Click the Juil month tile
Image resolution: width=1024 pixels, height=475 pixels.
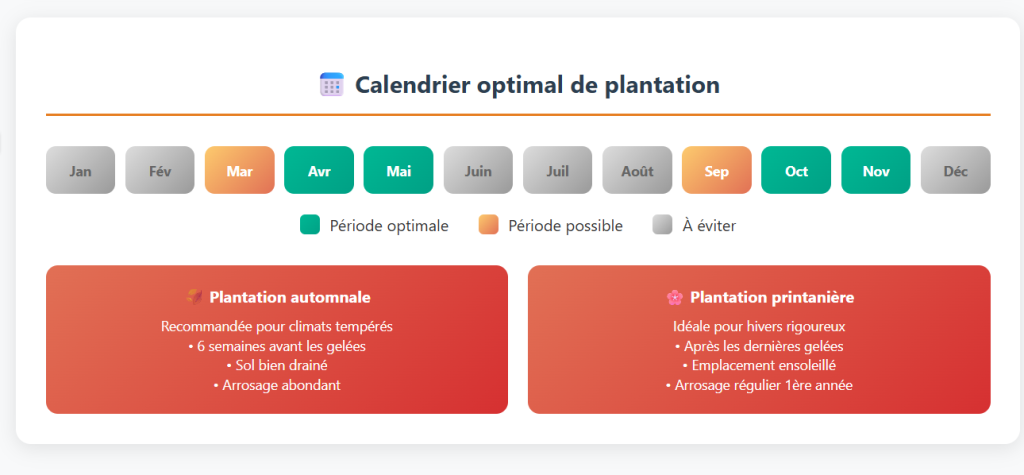point(558,170)
